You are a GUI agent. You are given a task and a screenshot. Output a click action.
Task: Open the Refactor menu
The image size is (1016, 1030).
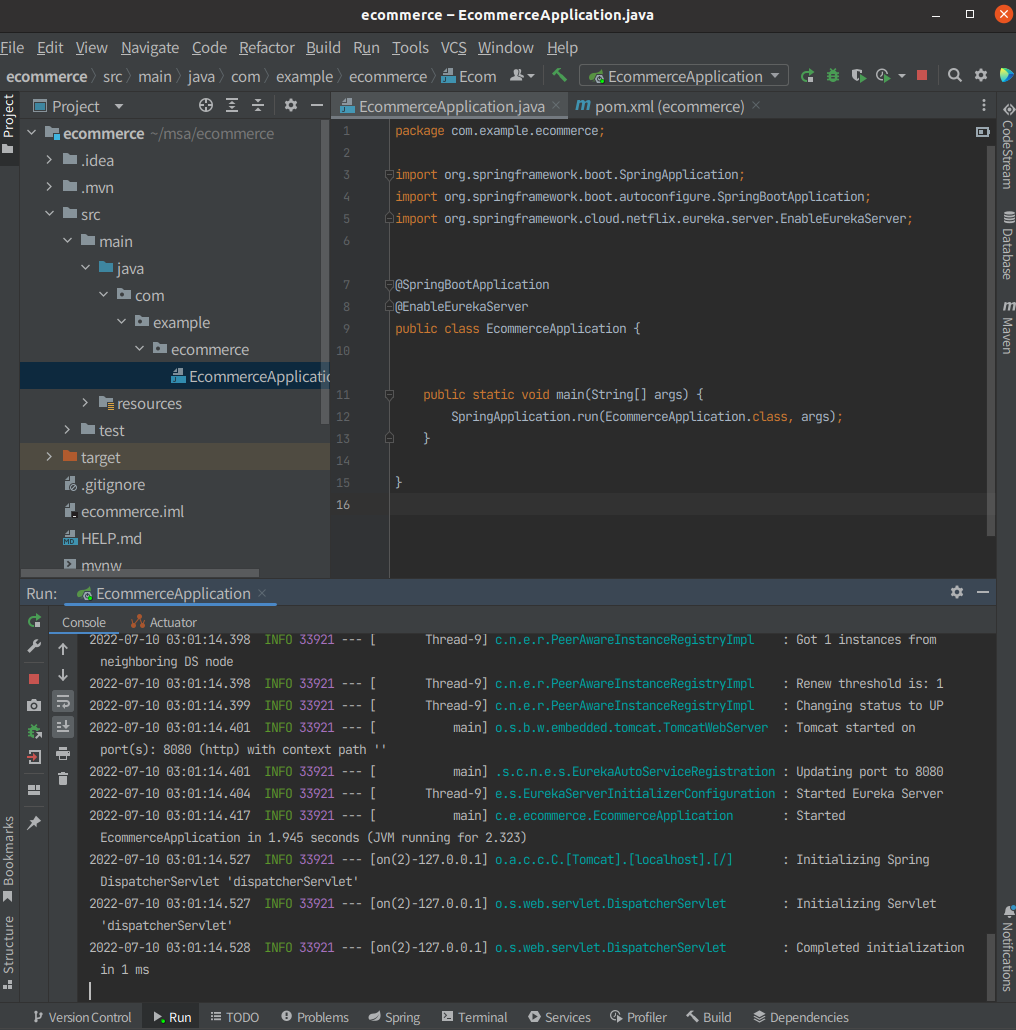266,48
